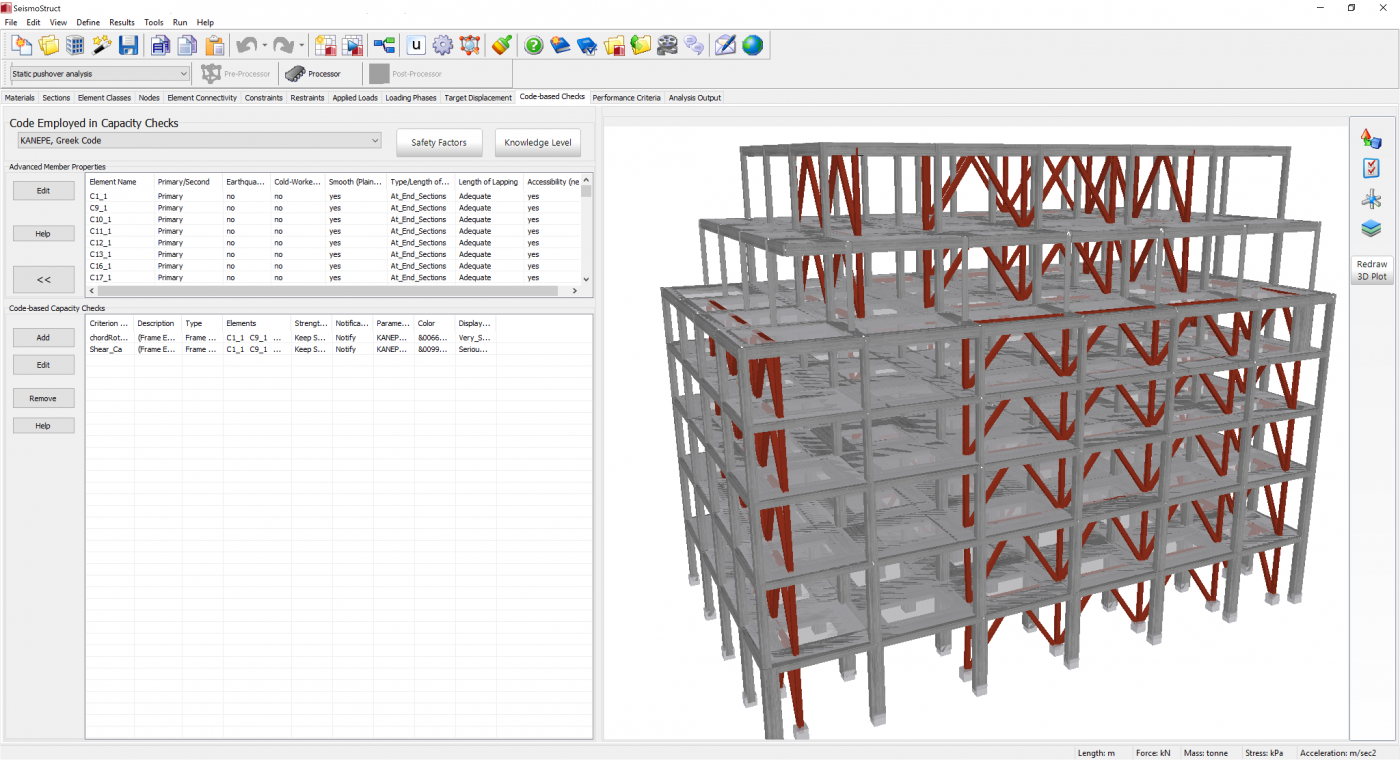
Task: Switch to the Target Displacement tab
Action: (478, 98)
